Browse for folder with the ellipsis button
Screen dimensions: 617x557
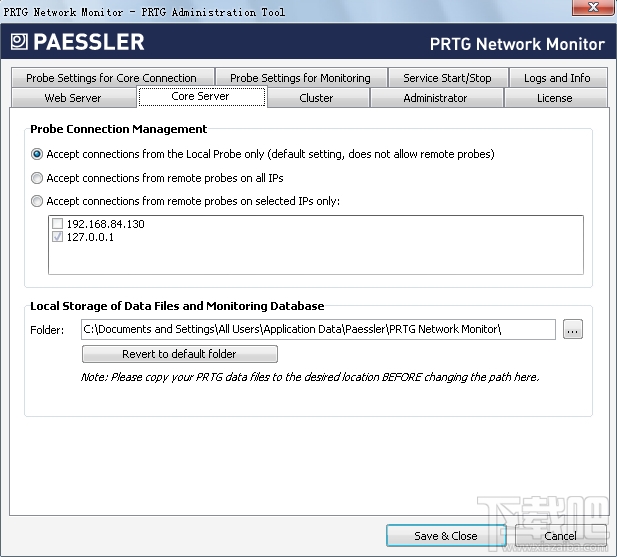[x=573, y=329]
